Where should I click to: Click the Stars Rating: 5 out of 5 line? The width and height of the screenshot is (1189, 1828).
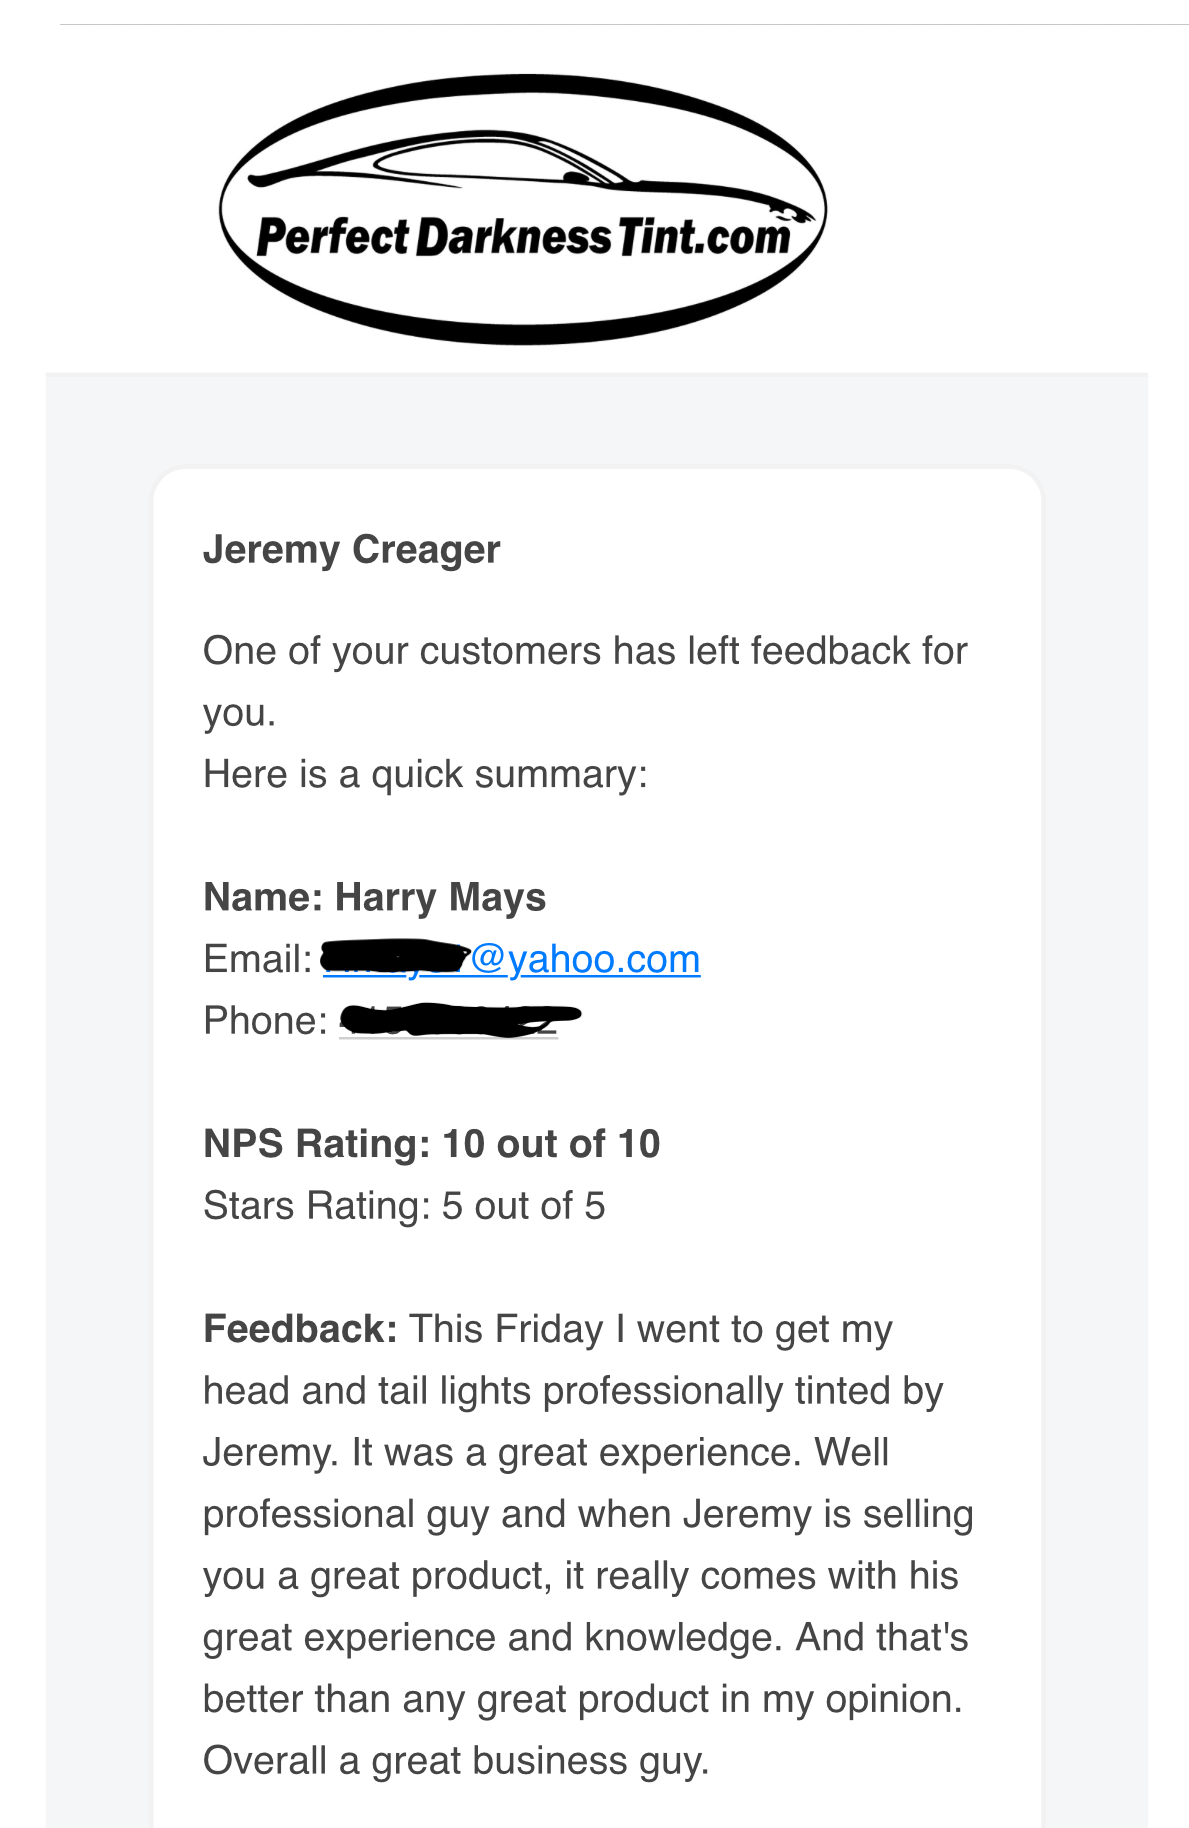pos(404,1206)
